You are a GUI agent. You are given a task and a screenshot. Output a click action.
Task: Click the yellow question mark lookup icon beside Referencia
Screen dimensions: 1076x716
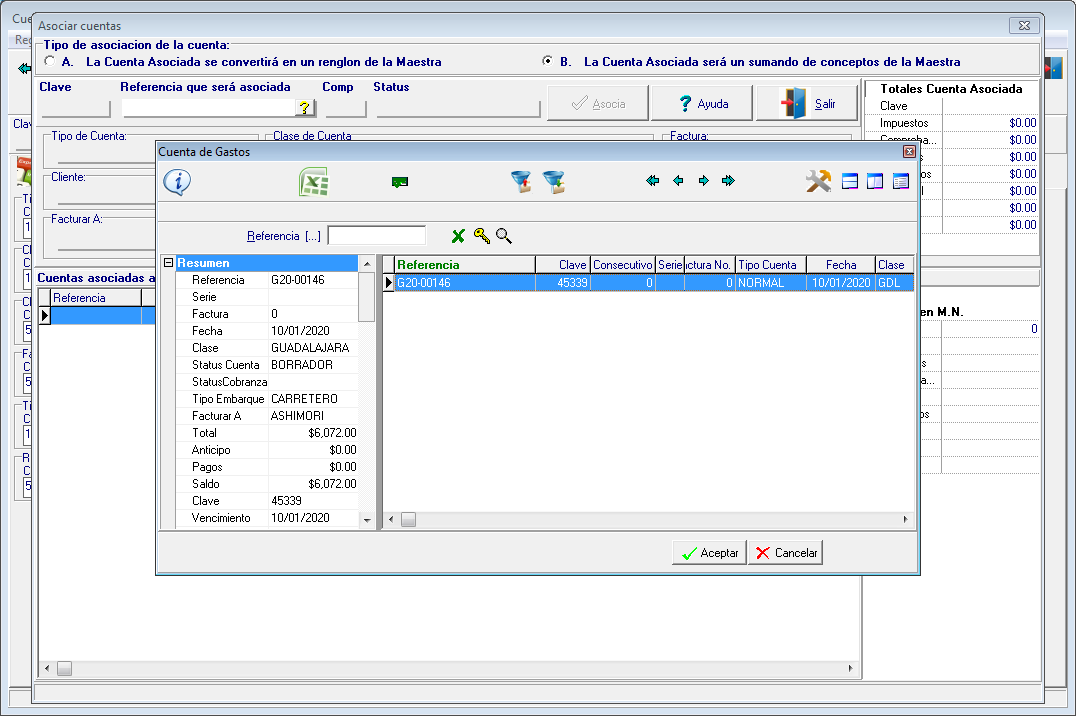click(x=305, y=108)
